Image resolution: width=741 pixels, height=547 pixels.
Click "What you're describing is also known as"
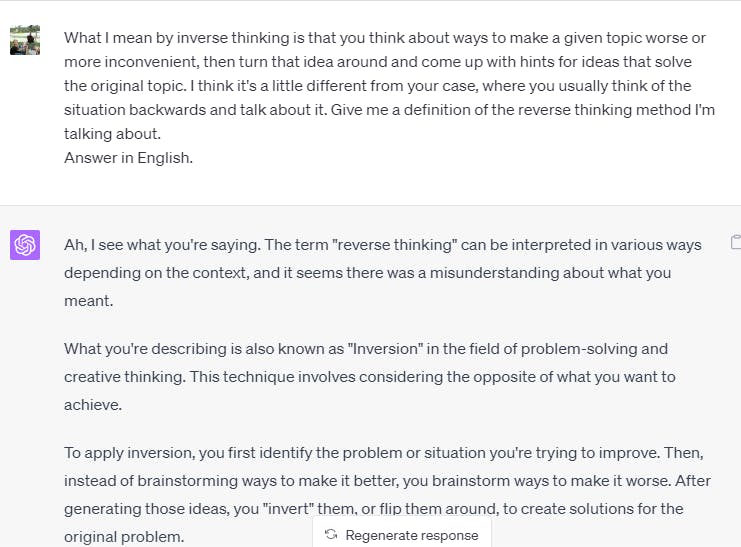(204, 349)
